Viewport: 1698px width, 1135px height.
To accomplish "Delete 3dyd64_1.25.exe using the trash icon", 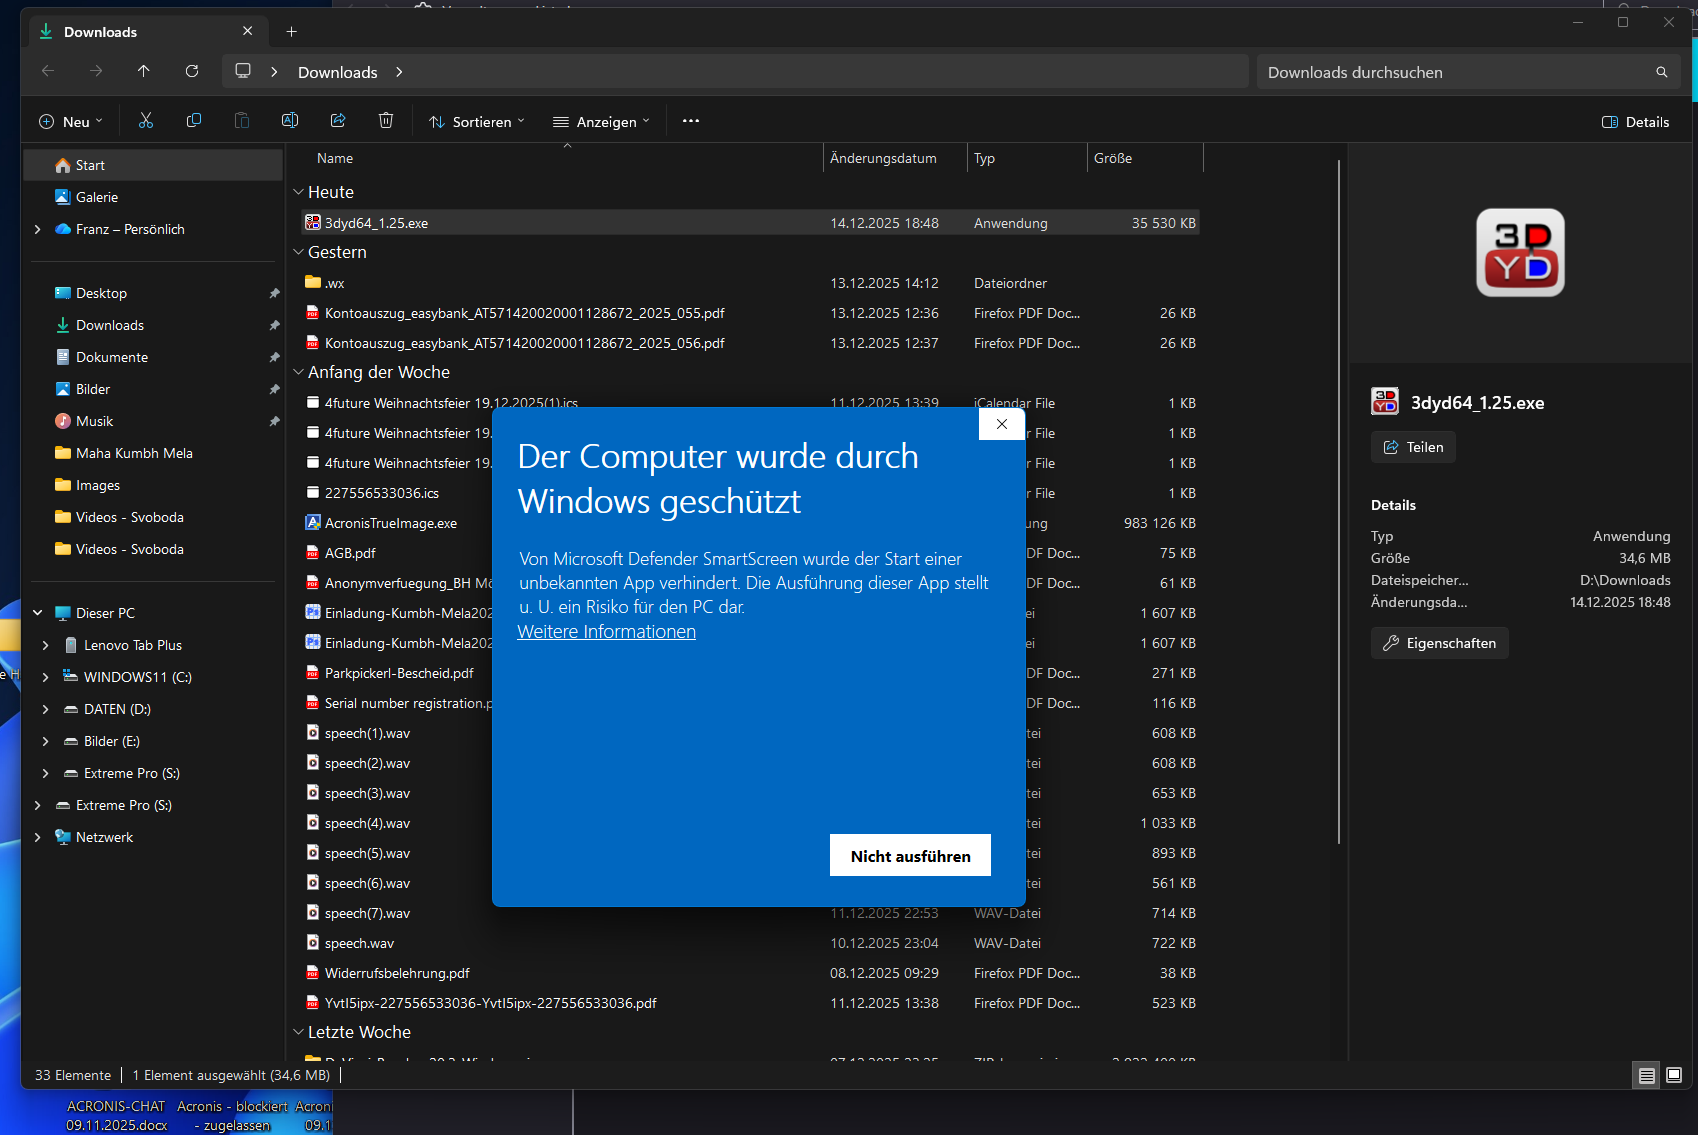I will (x=386, y=120).
